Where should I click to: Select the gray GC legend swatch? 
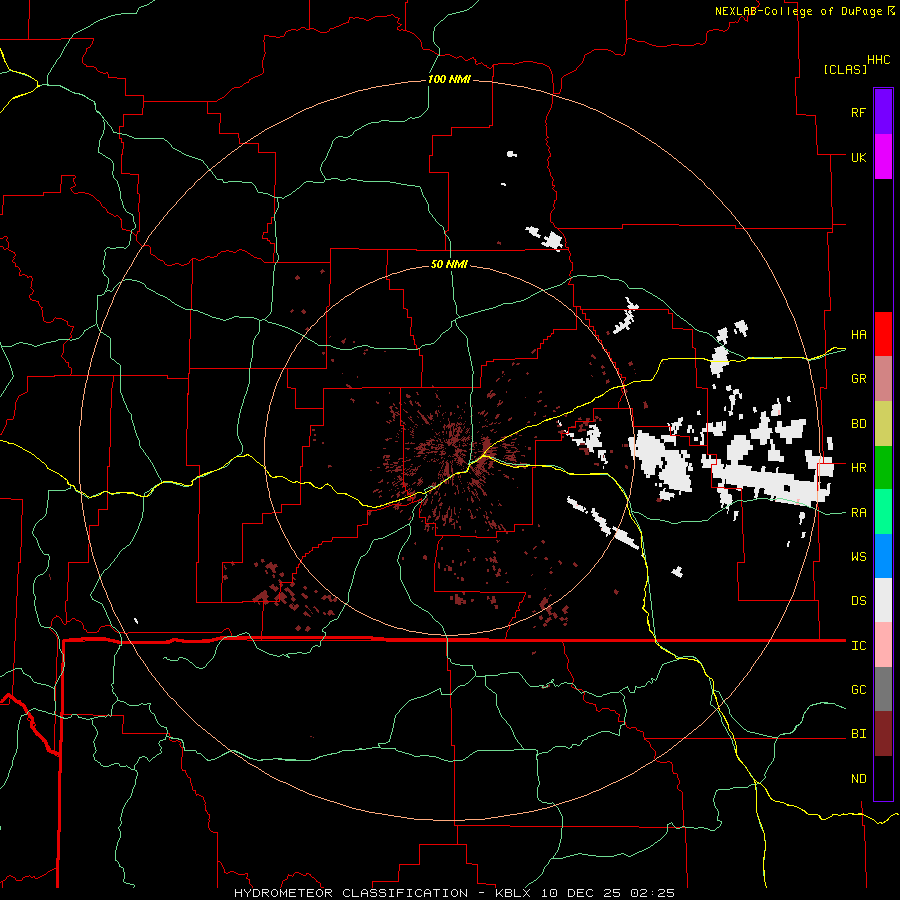click(x=883, y=689)
